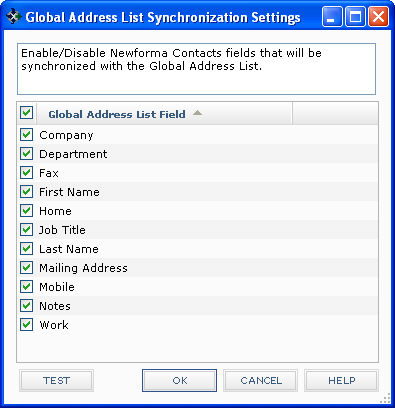This screenshot has height=408, width=395.
Task: Toggle the select-all checkbox in header
Action: click(26, 113)
